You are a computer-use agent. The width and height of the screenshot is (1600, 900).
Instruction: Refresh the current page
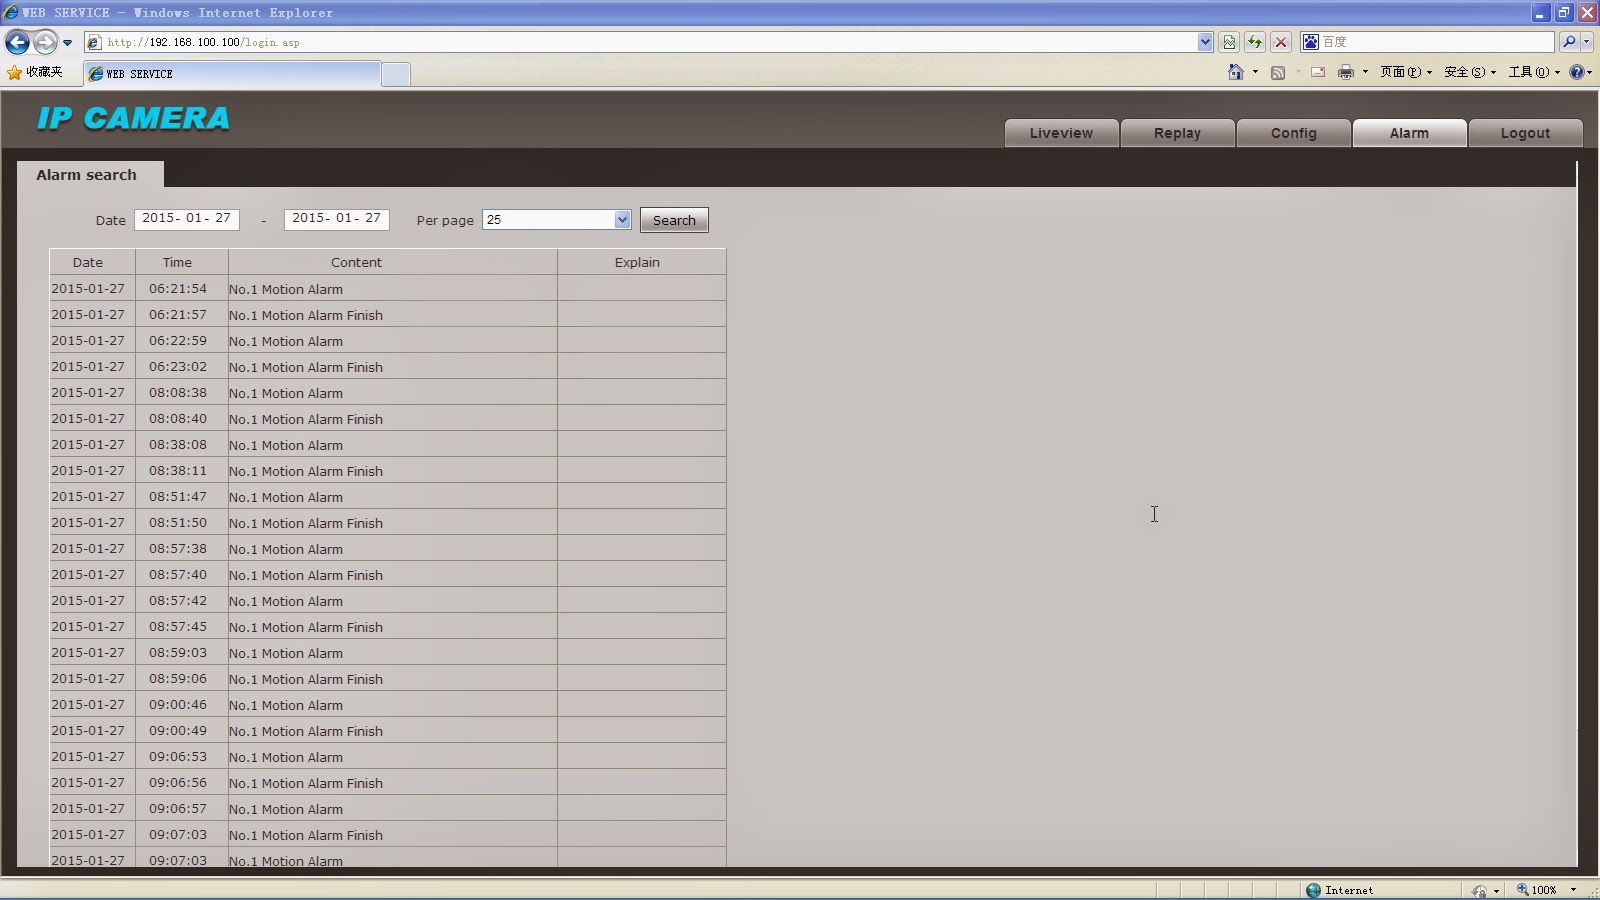coord(1254,42)
